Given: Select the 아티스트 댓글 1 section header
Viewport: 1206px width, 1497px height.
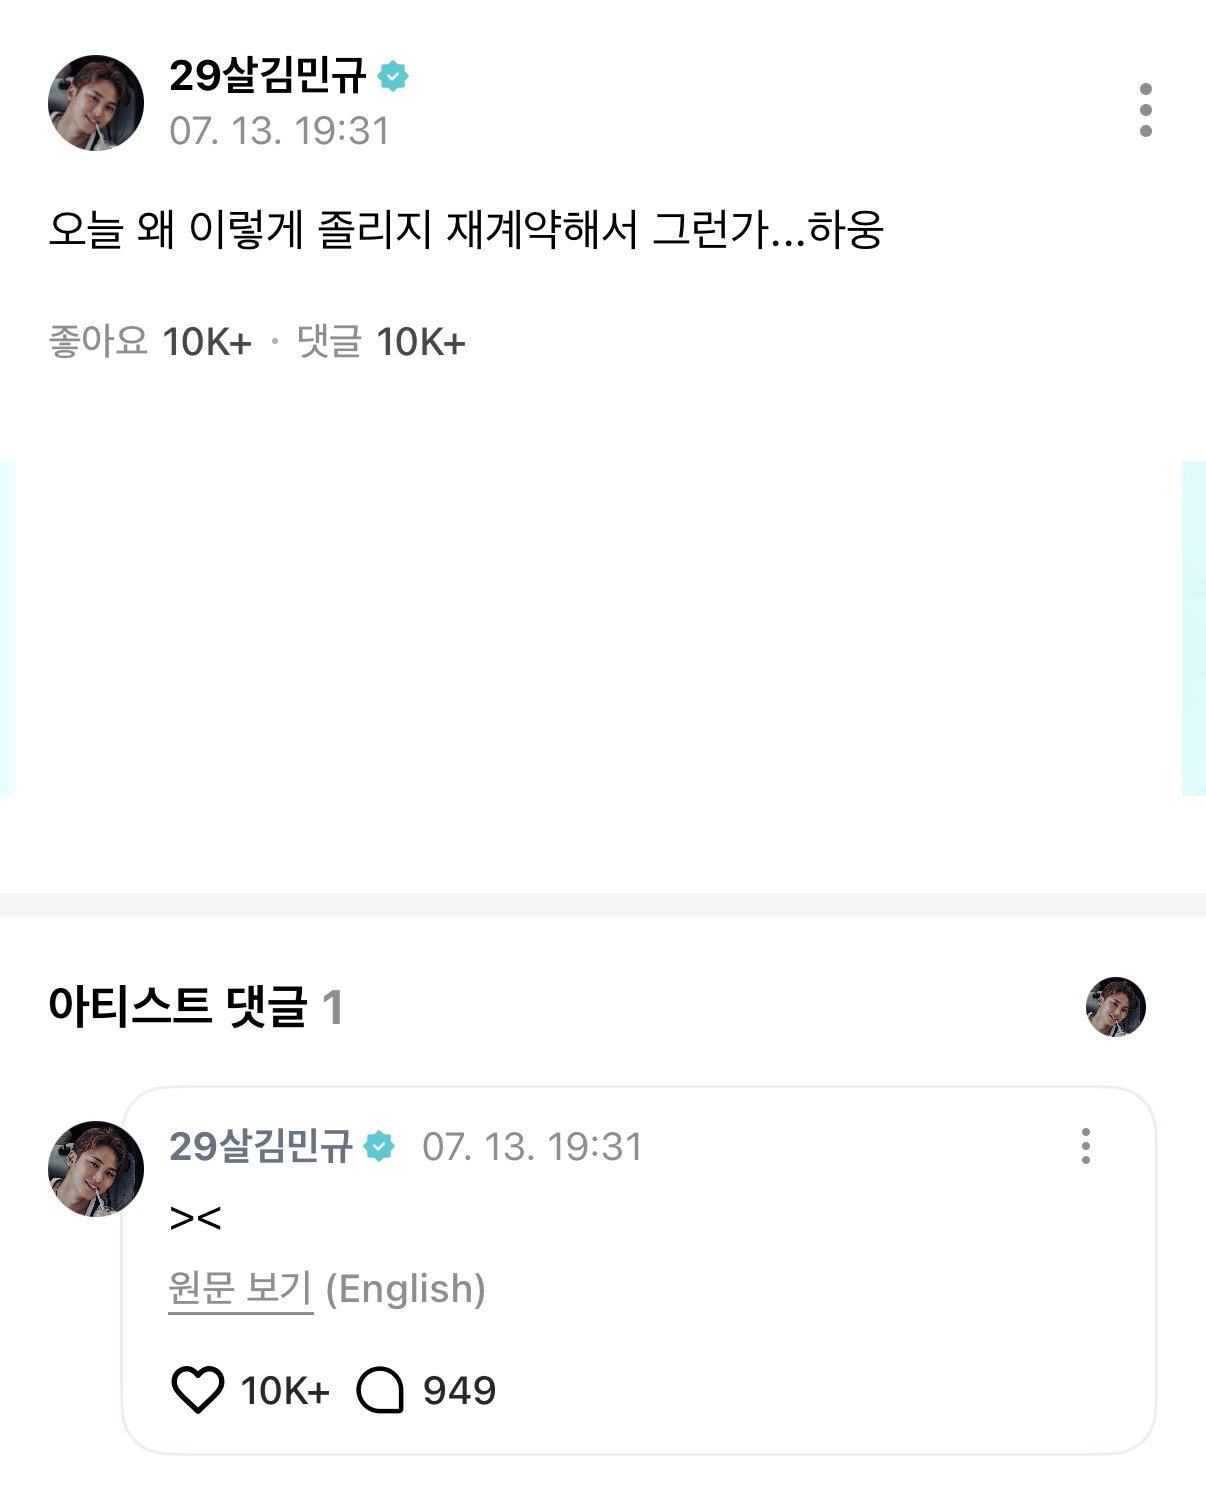Looking at the screenshot, I should point(196,1007).
